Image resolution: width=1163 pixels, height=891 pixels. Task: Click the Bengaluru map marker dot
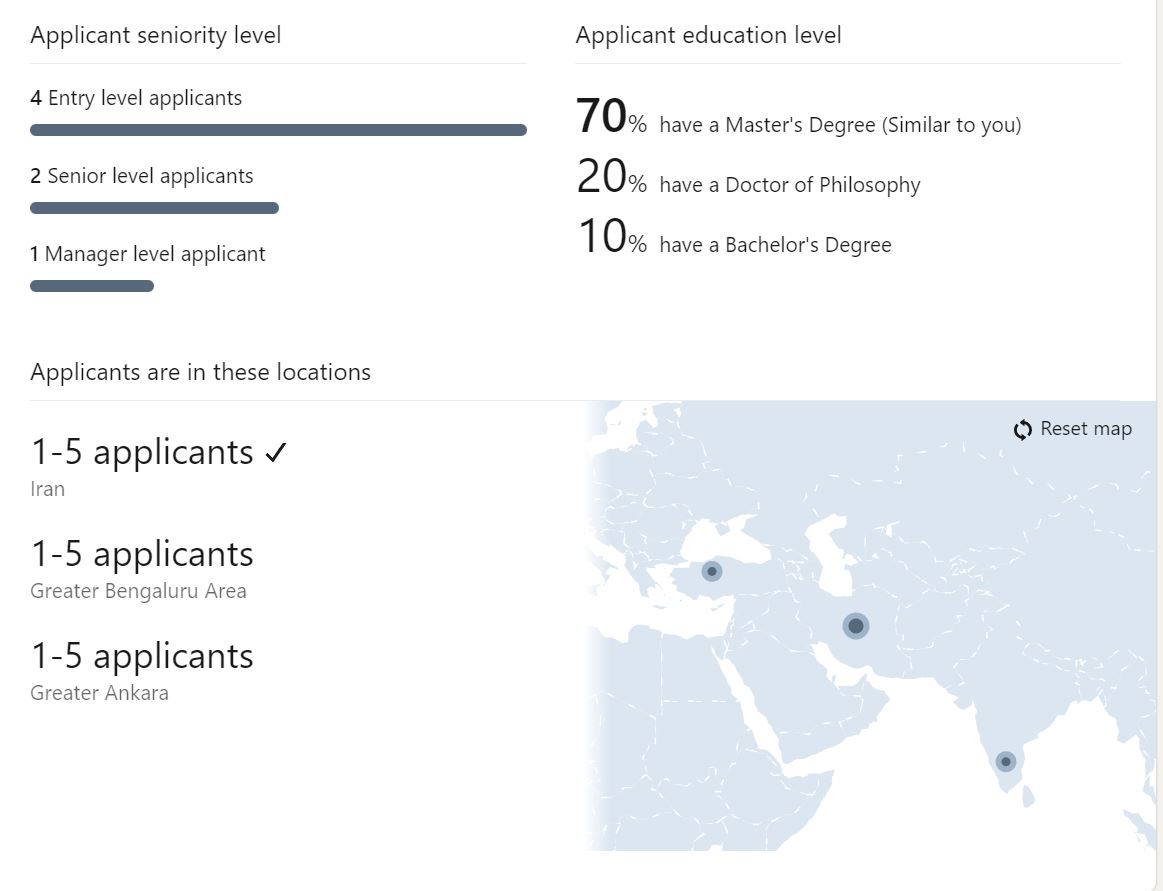(x=1006, y=762)
